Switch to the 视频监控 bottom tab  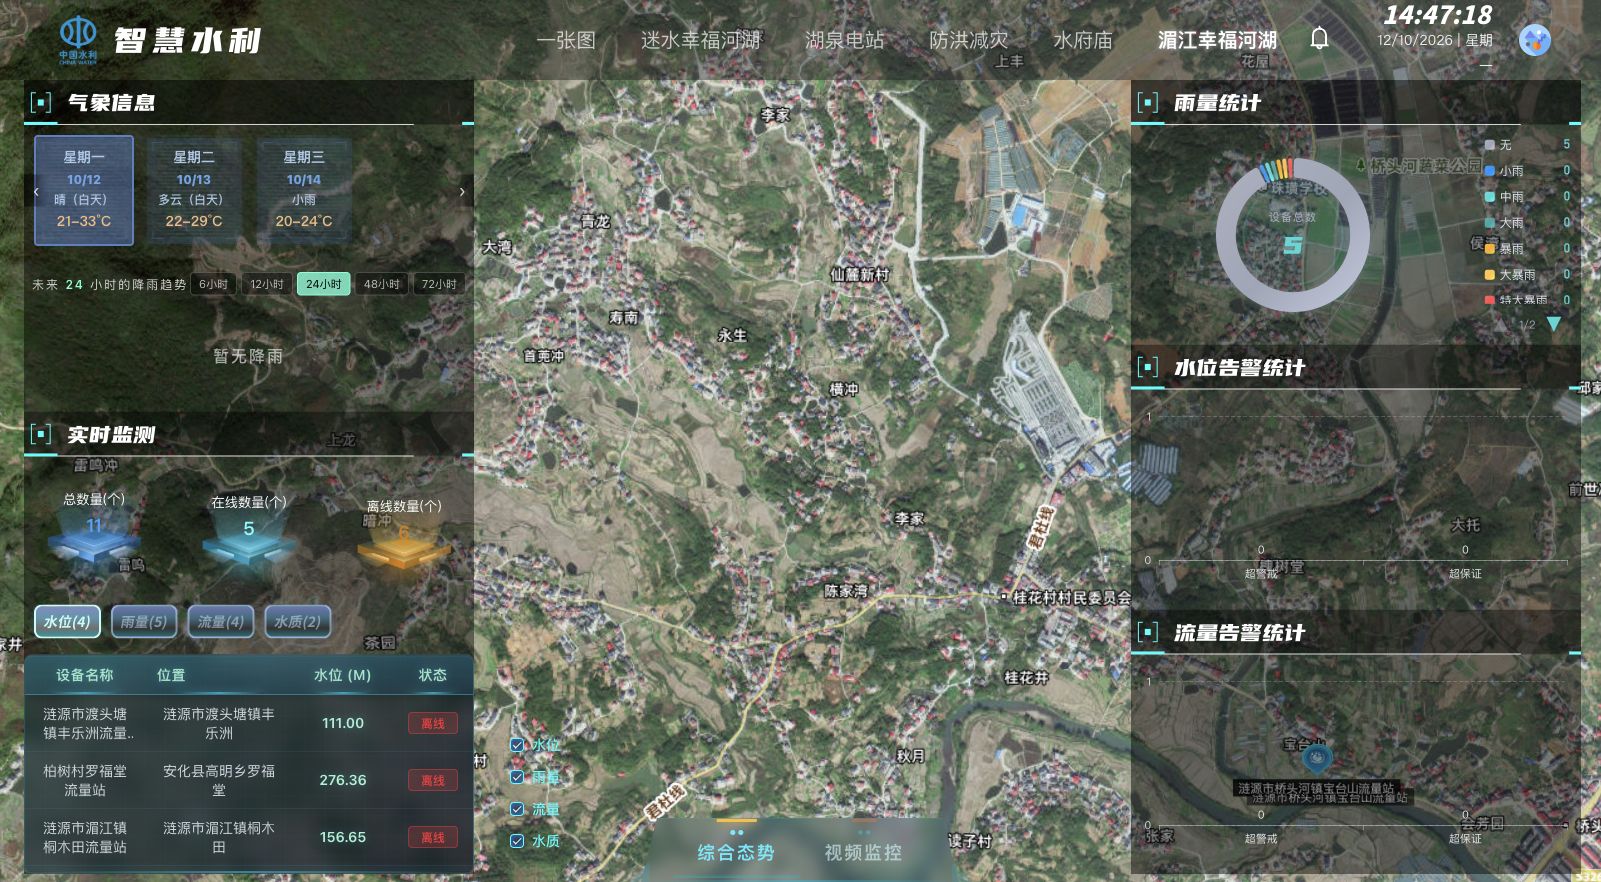coord(863,852)
